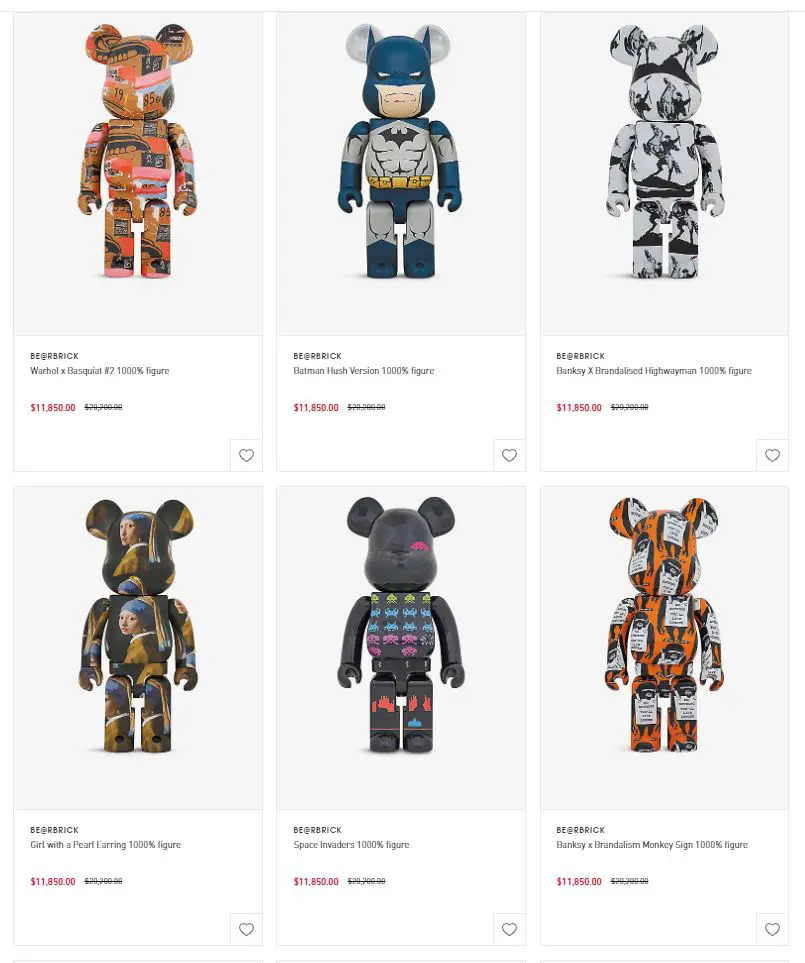Open Warhol x Basquiat #2 1000% figure link
The image size is (805, 963).
coord(99,370)
